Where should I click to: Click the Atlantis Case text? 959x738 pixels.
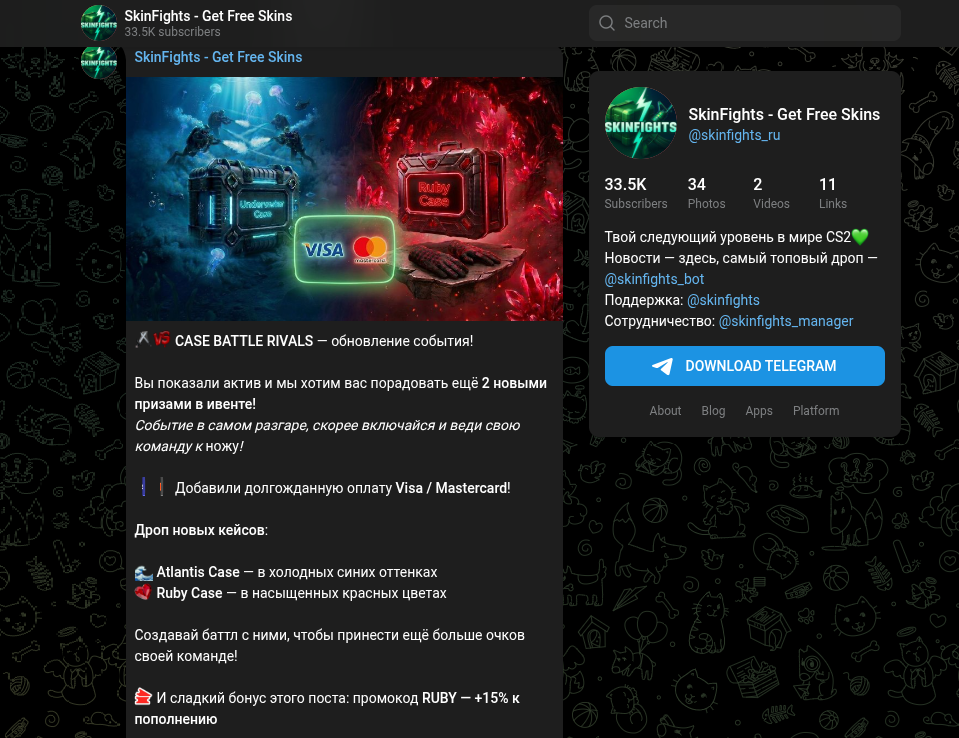198,572
